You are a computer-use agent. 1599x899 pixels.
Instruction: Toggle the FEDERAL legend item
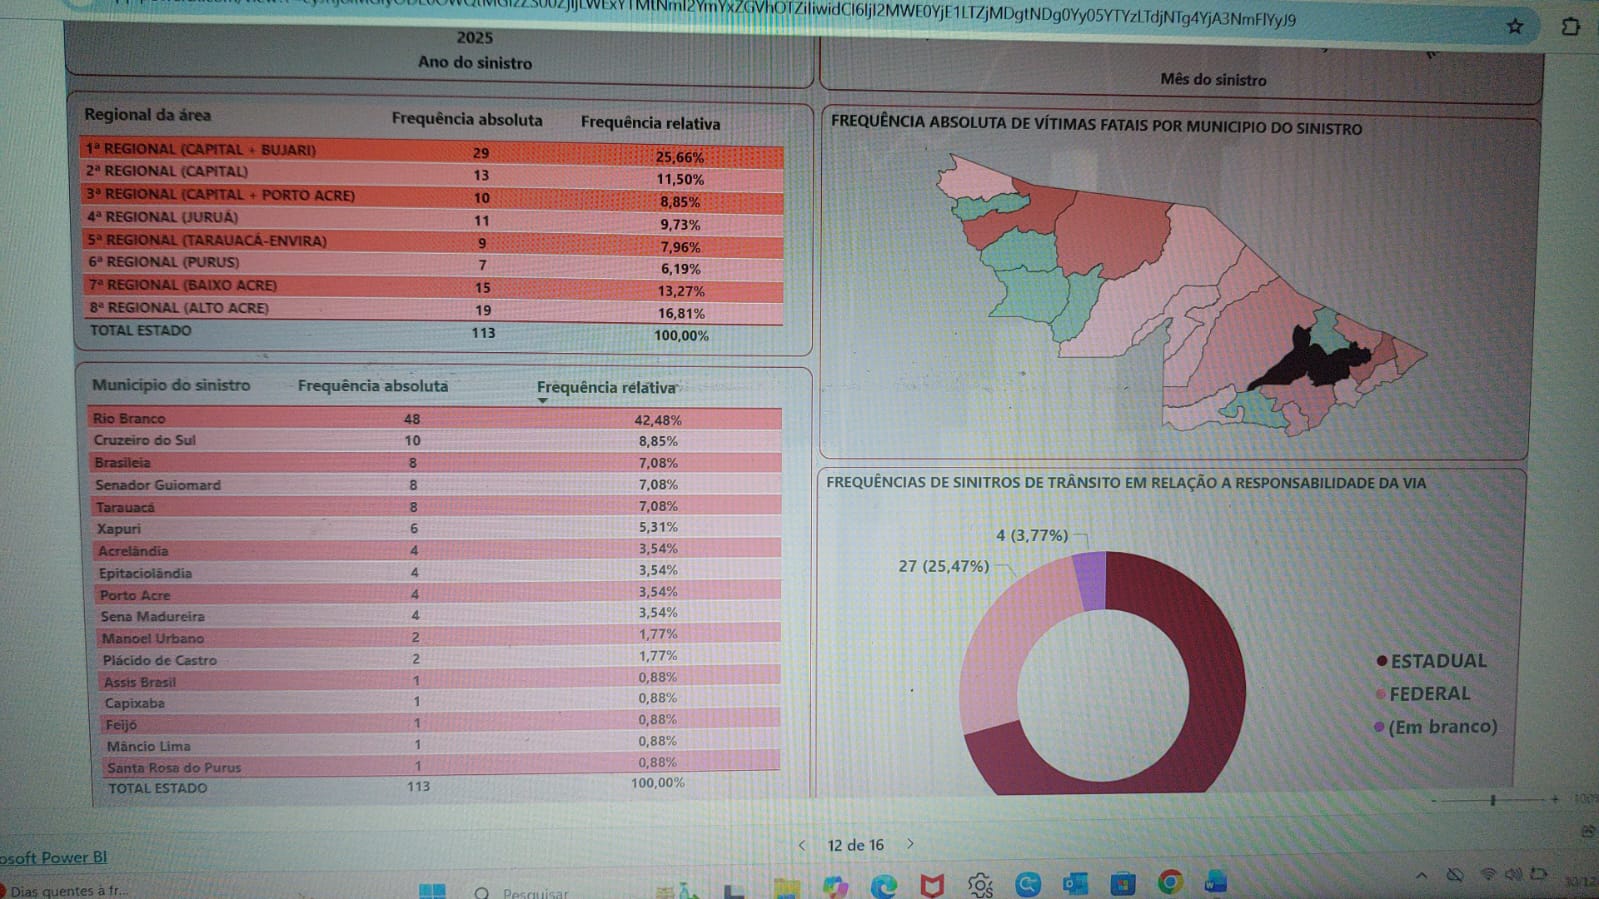pos(1428,694)
